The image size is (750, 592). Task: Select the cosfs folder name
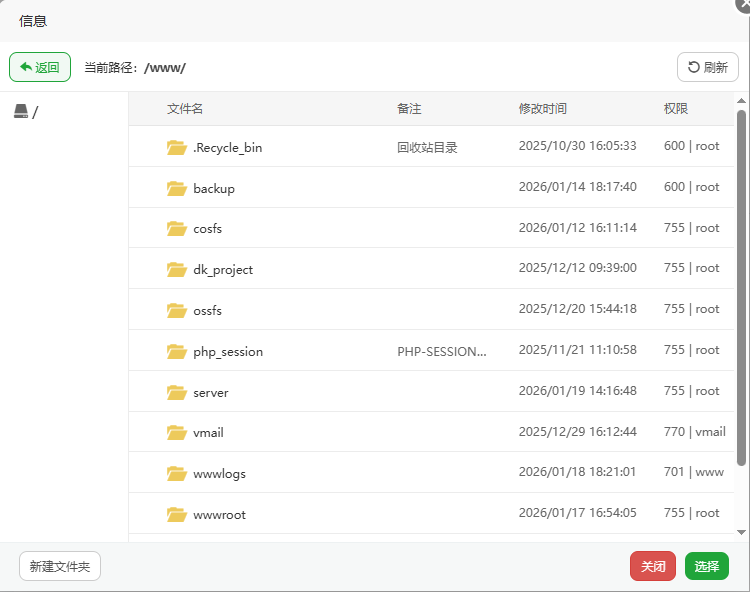click(x=208, y=229)
